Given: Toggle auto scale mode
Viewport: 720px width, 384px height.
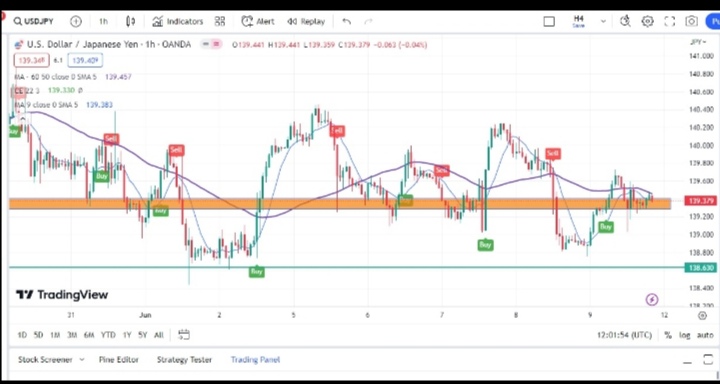Looking at the screenshot, I should click(705, 335).
